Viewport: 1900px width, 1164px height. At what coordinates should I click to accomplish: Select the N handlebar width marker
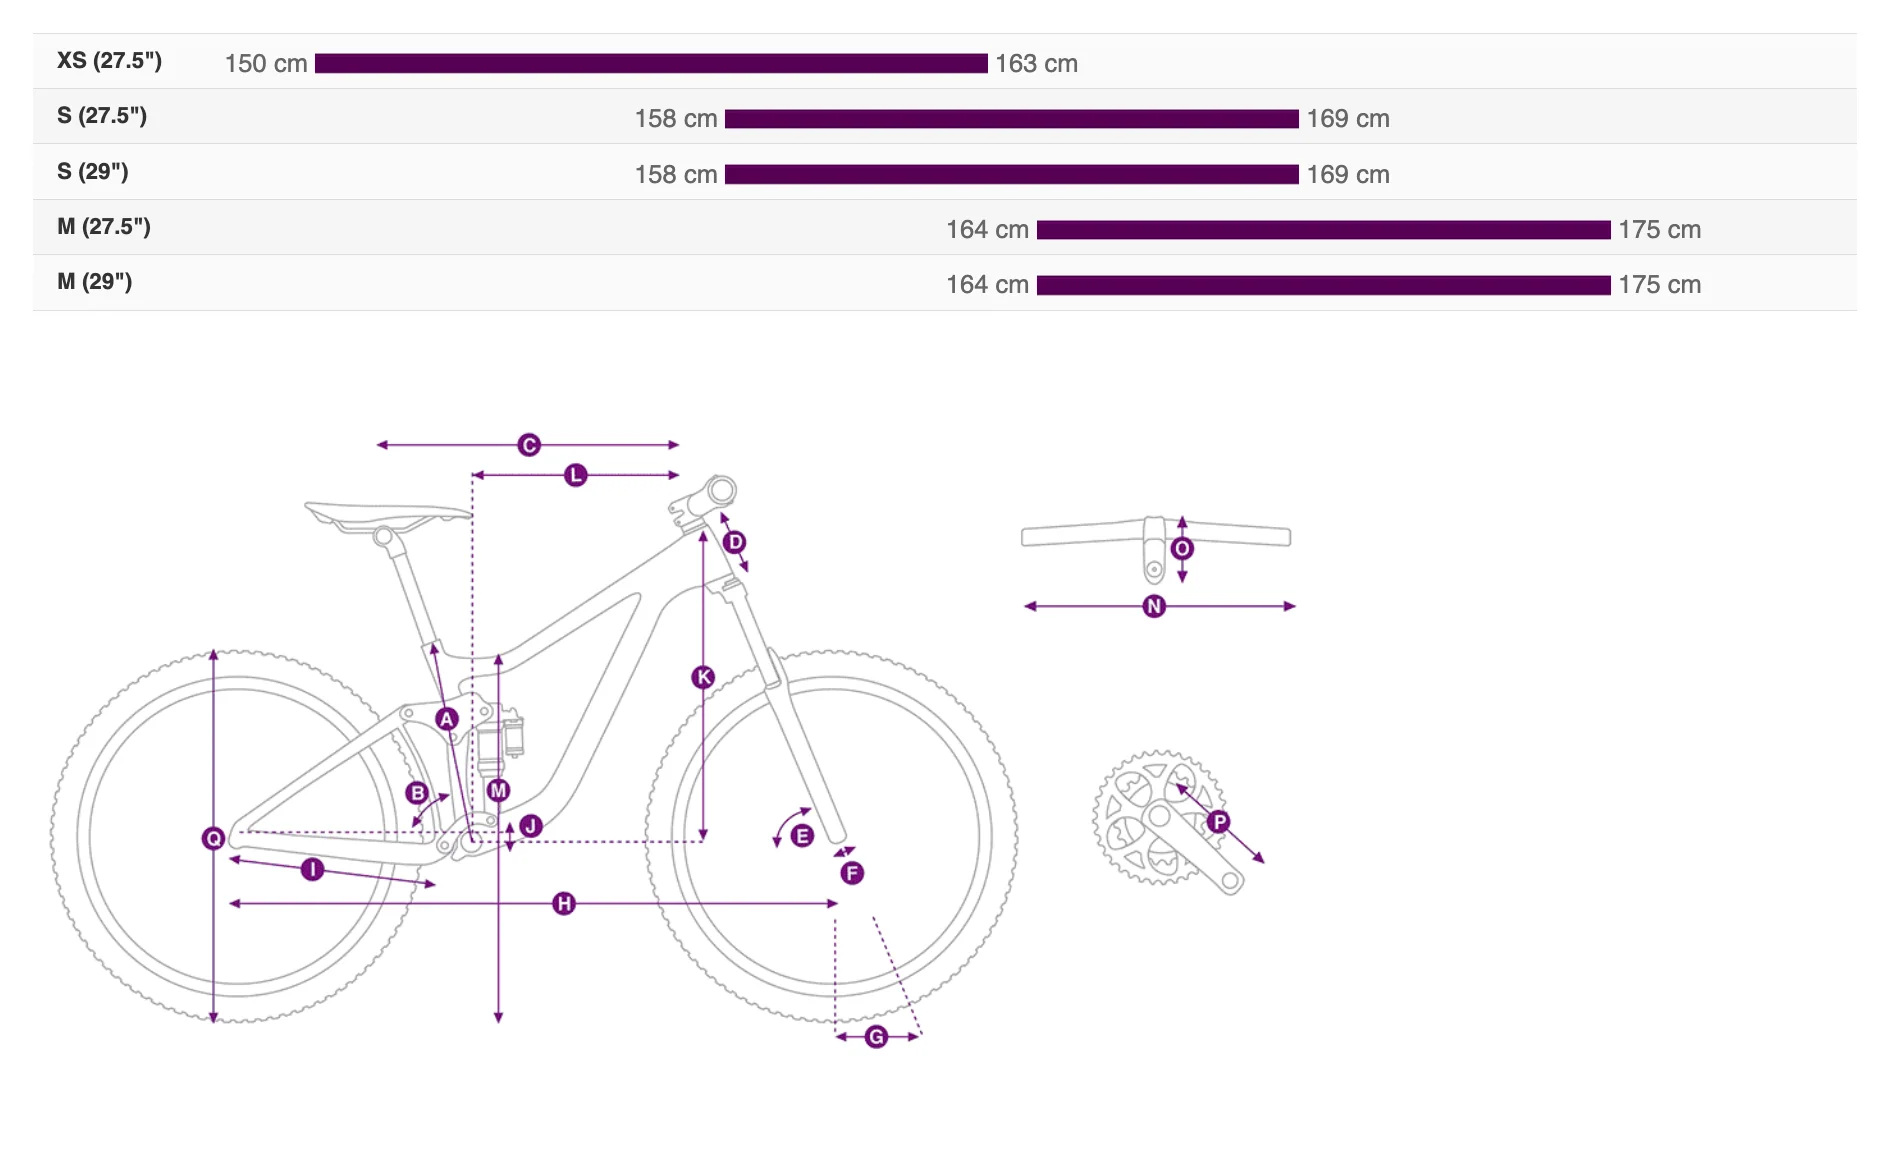[x=1154, y=606]
